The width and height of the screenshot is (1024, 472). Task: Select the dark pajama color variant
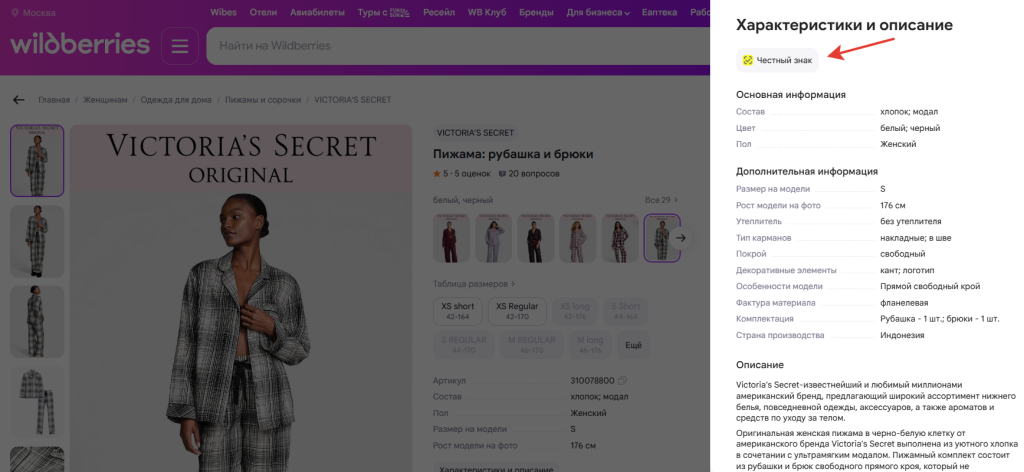[536, 238]
